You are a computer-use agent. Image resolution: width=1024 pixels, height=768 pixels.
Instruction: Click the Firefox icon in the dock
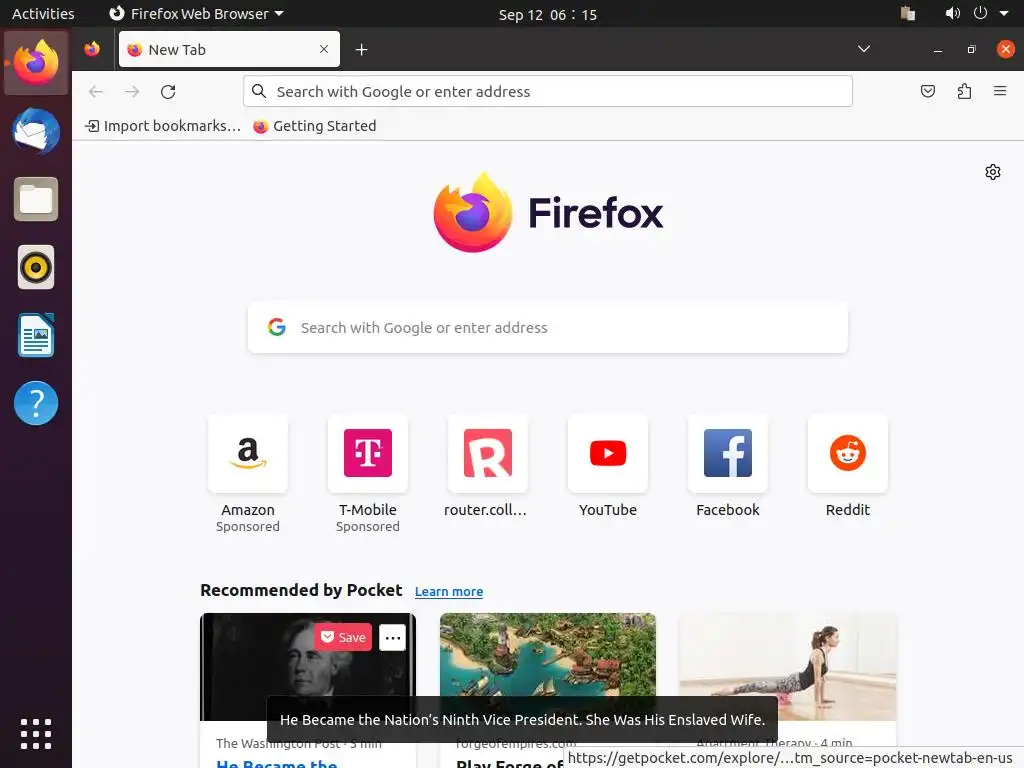click(36, 63)
